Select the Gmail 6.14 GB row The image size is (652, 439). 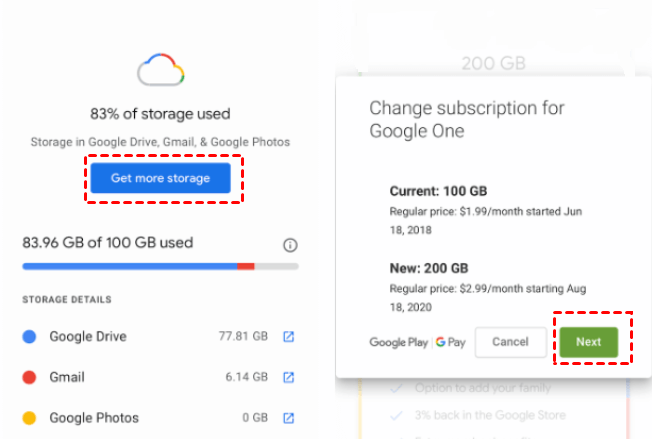click(150, 377)
